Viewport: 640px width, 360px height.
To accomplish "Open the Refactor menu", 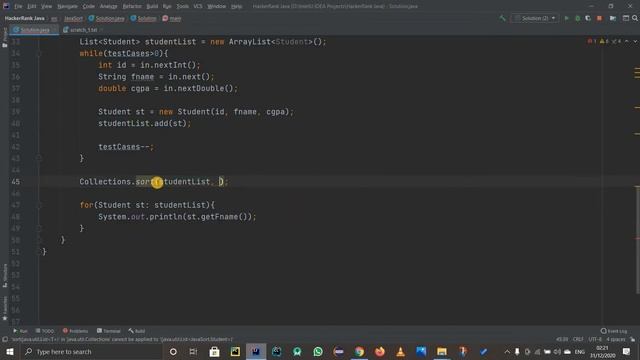I will click(132, 7).
